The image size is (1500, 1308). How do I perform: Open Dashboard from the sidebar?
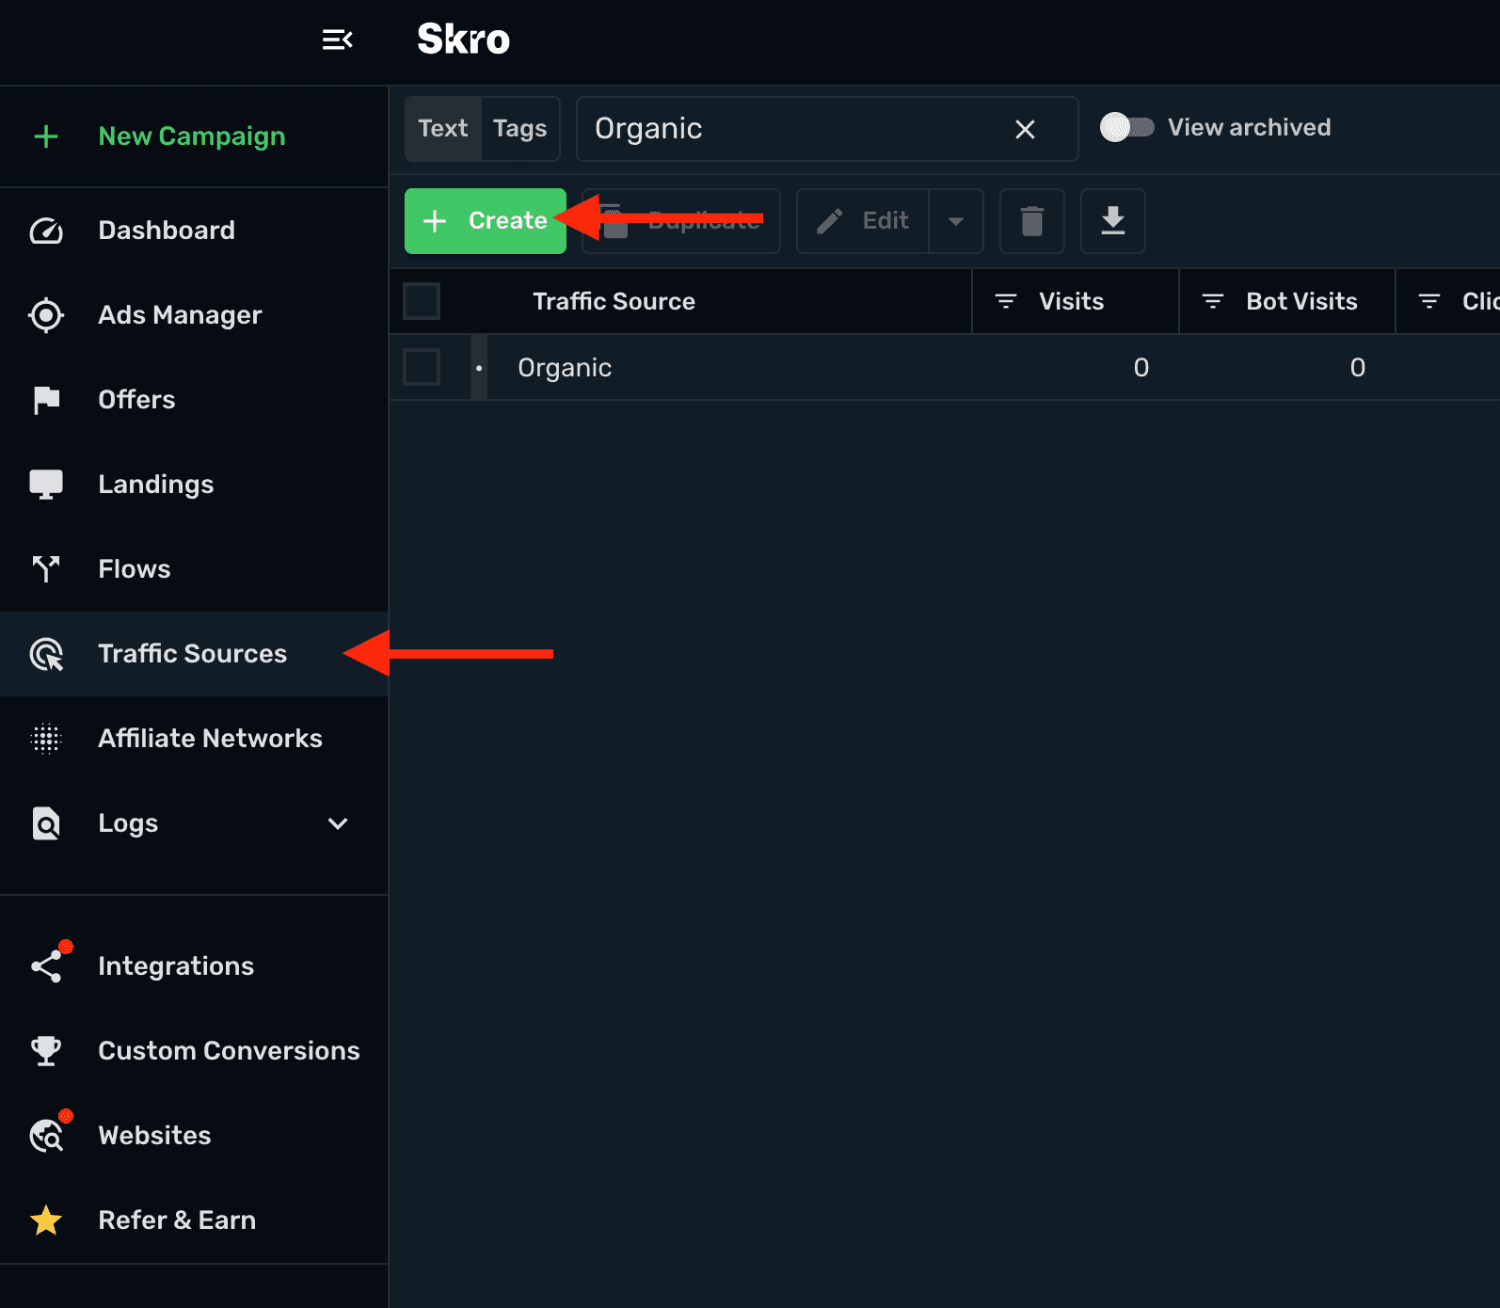pyautogui.click(x=194, y=231)
